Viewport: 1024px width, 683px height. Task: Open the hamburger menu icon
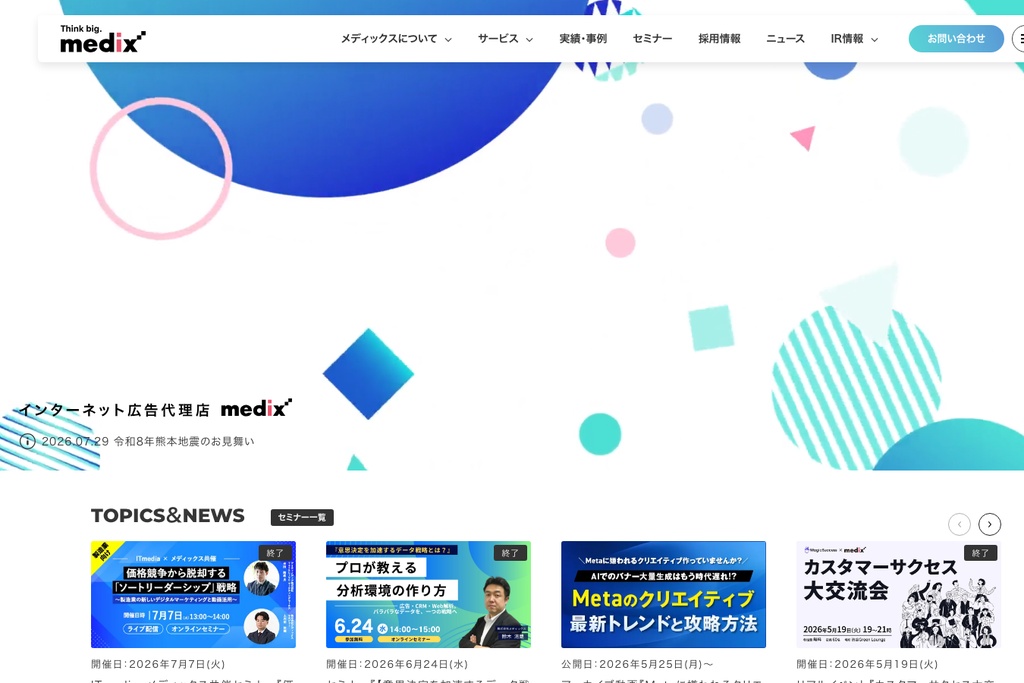[x=1019, y=39]
